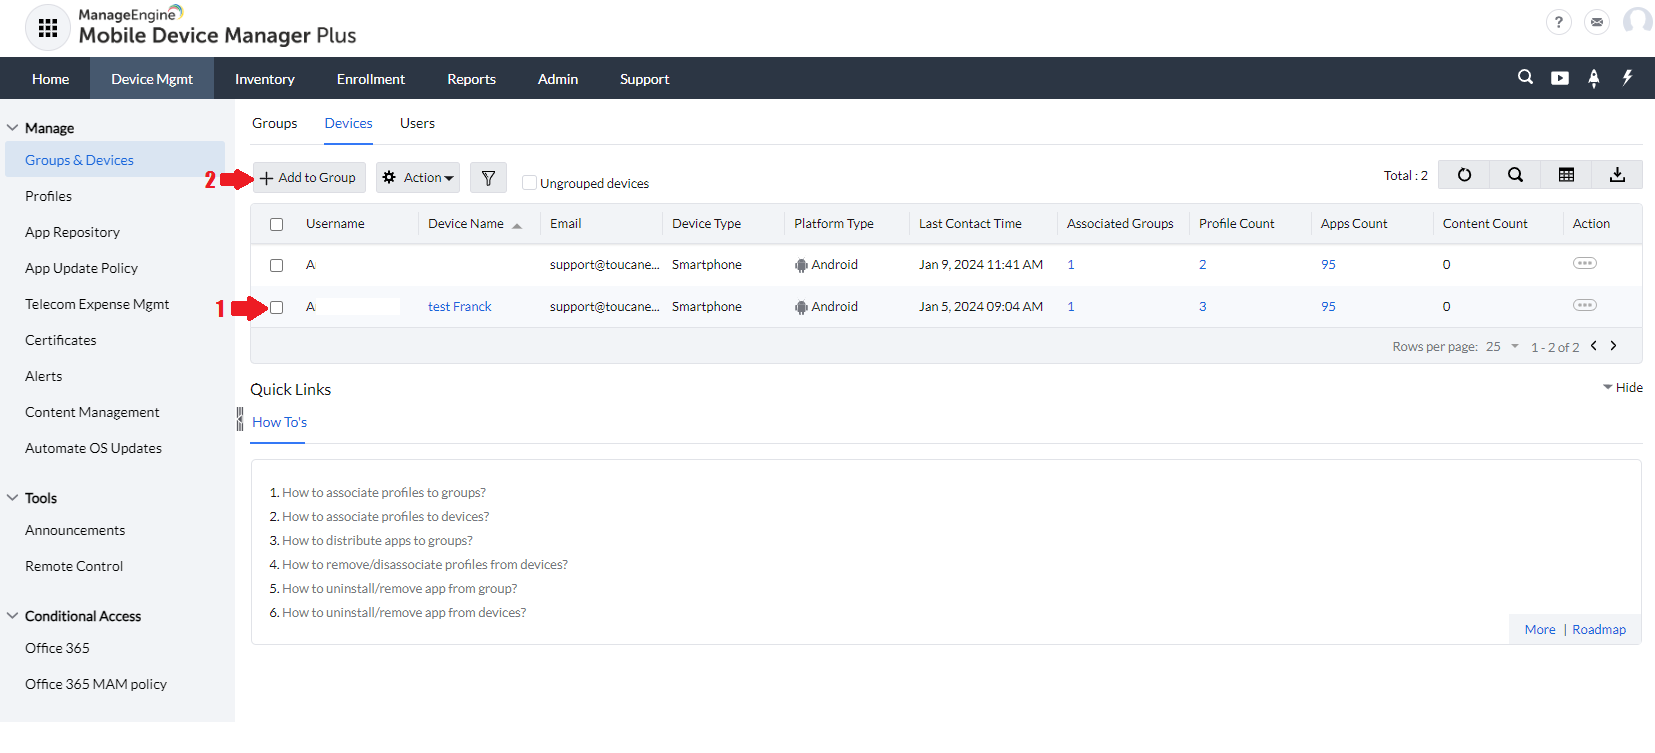Refresh the device list
The height and width of the screenshot is (753, 1655).
(1464, 175)
